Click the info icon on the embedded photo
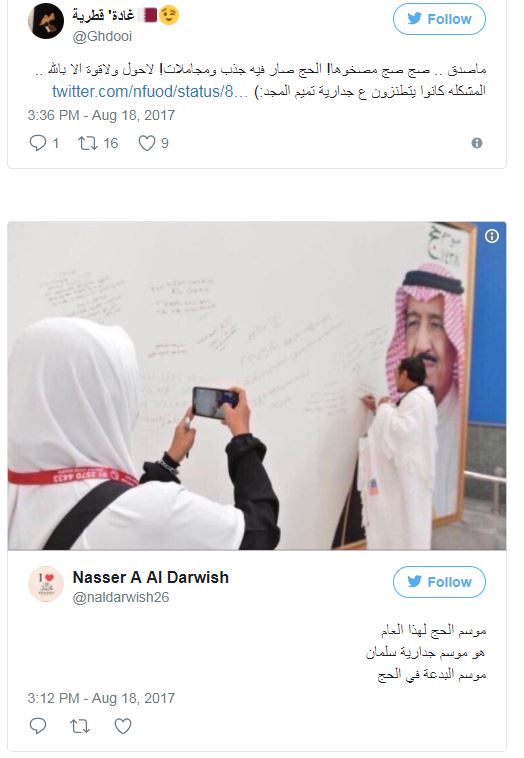 492,236
